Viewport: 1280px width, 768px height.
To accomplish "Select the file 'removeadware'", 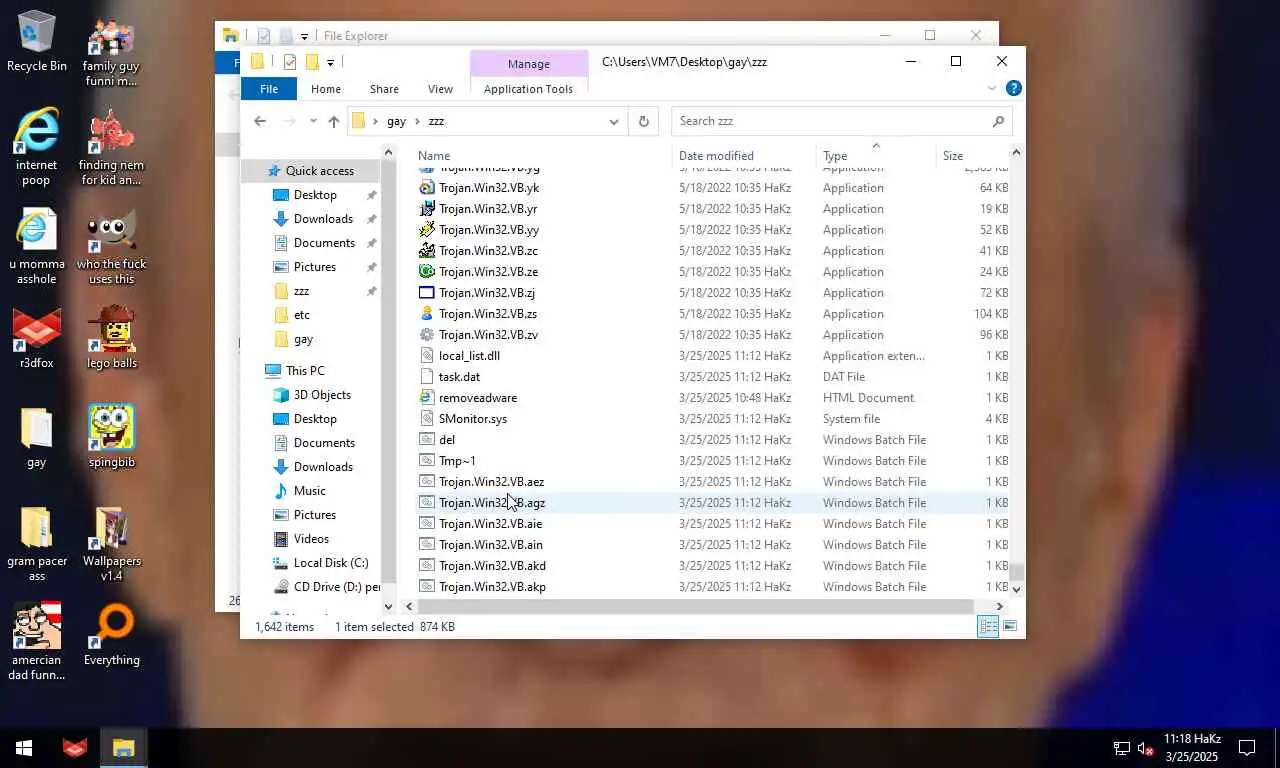I will click(x=477, y=398).
